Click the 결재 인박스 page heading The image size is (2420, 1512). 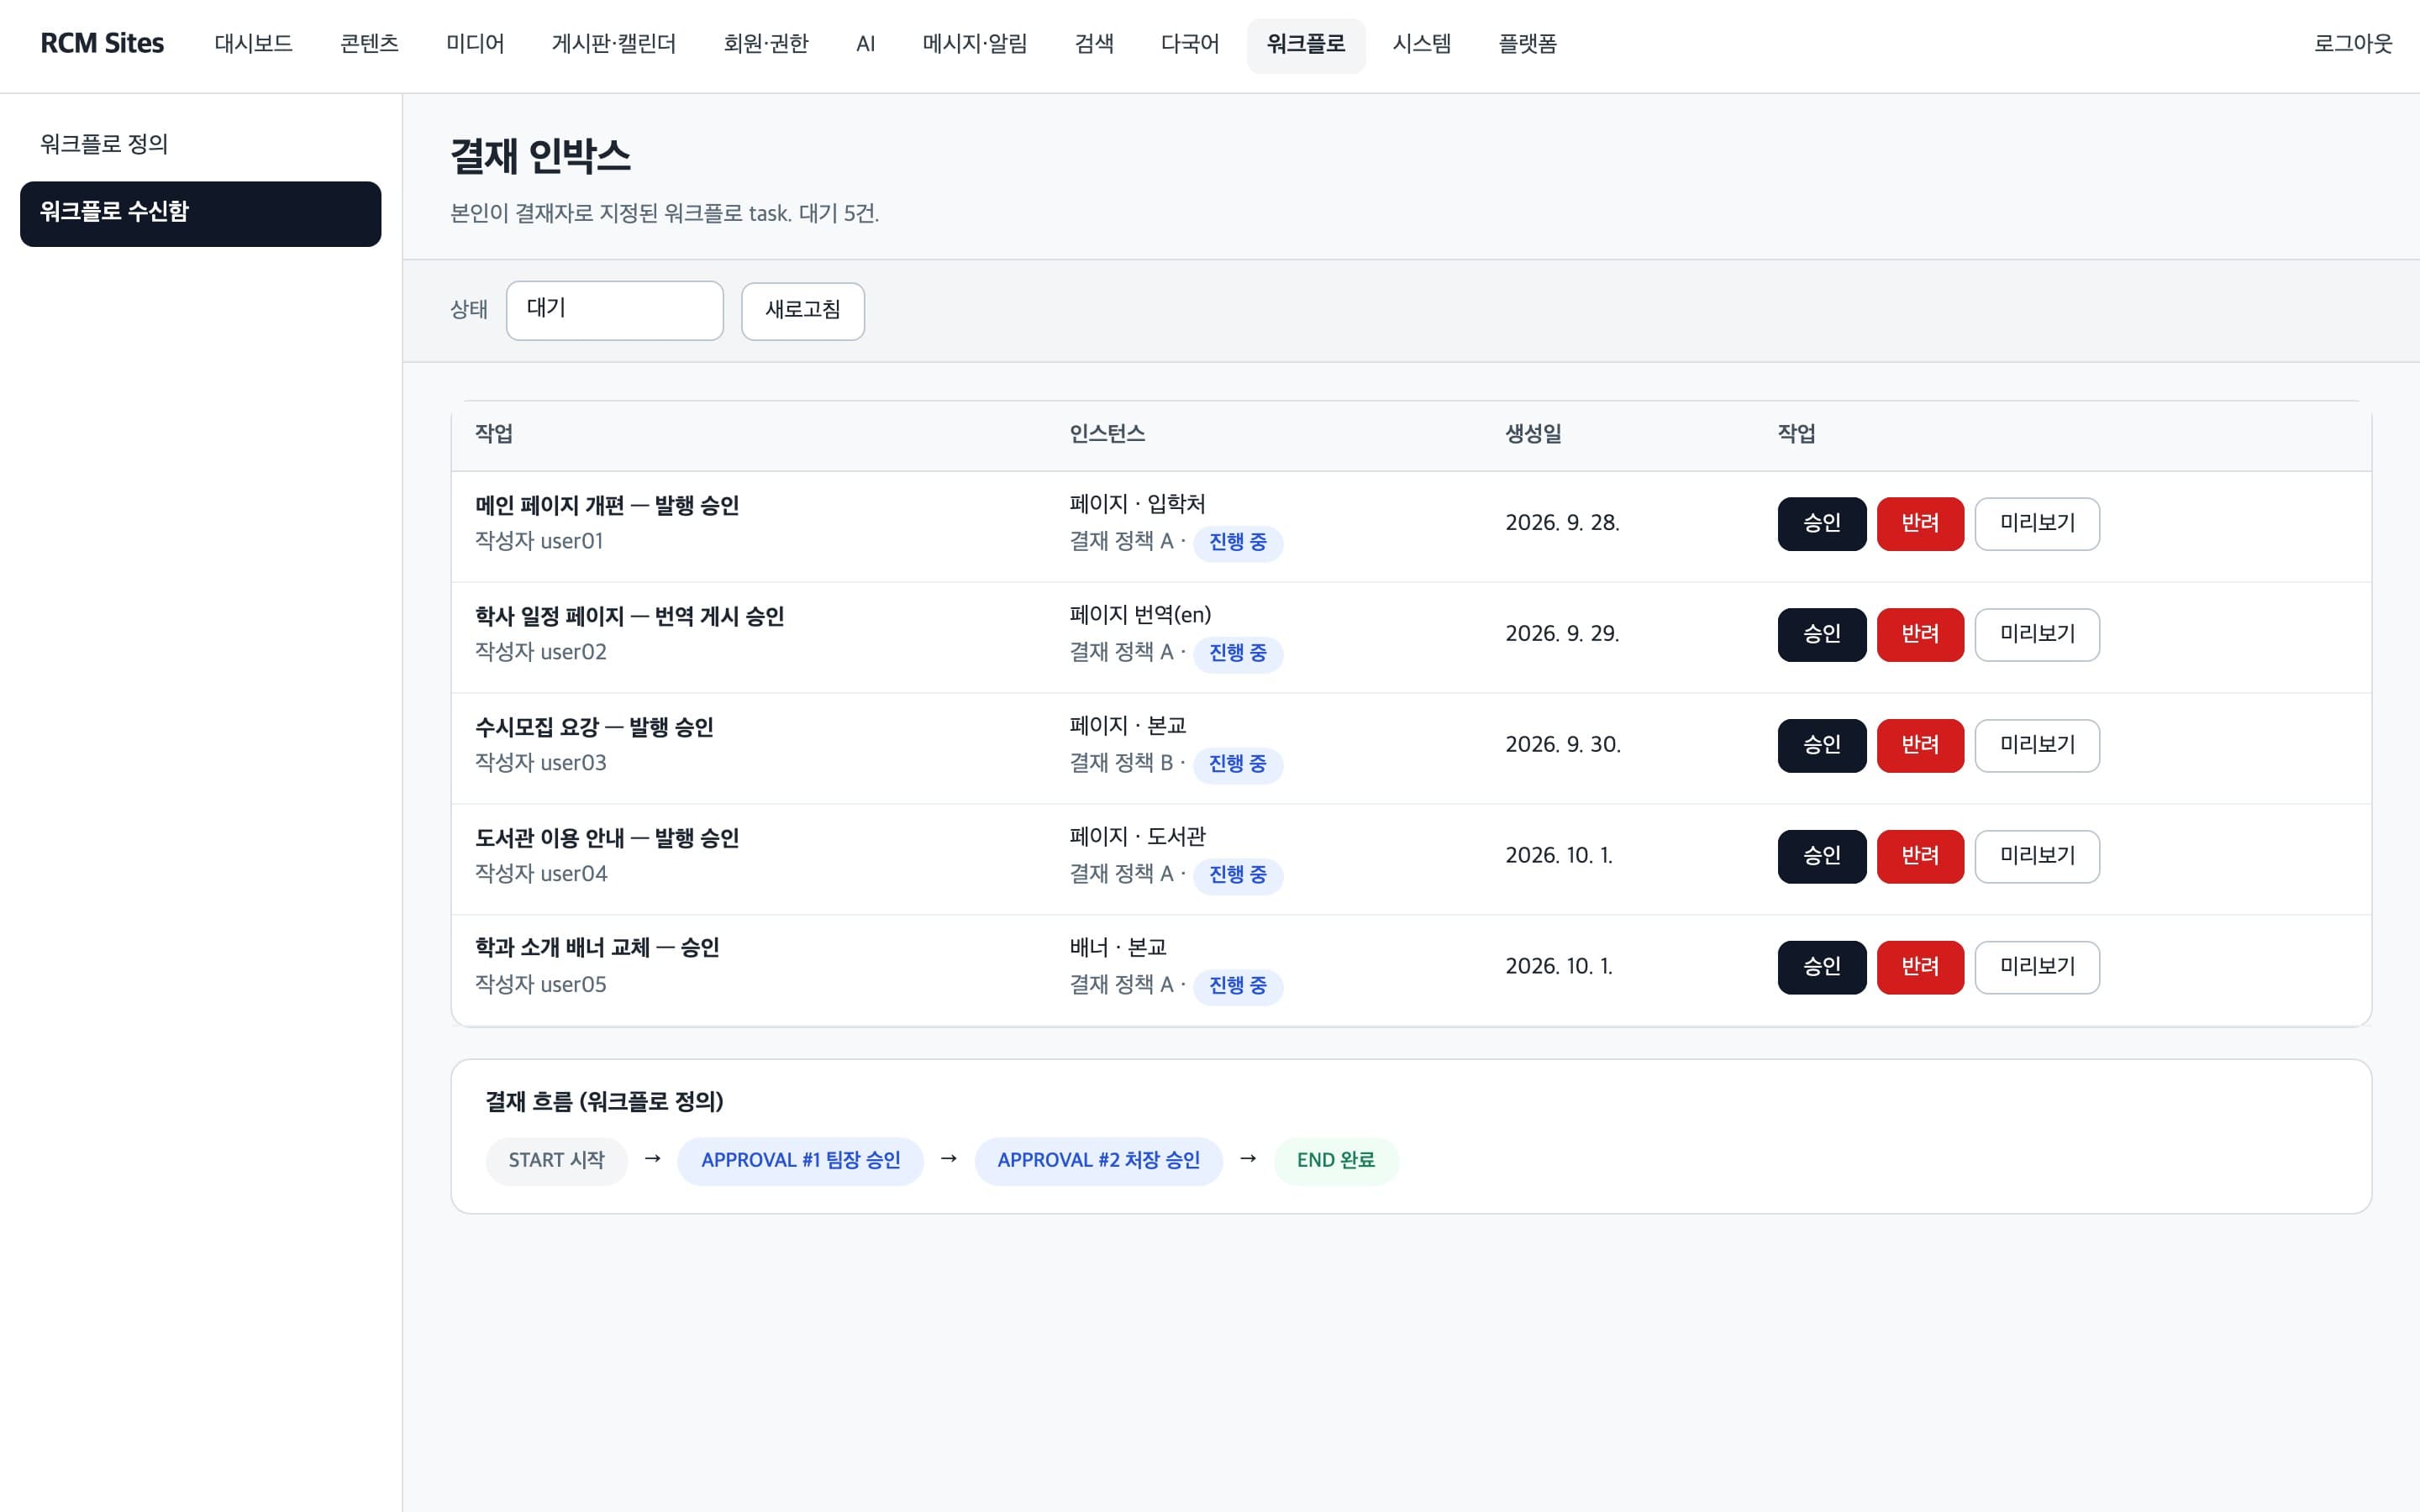point(540,157)
